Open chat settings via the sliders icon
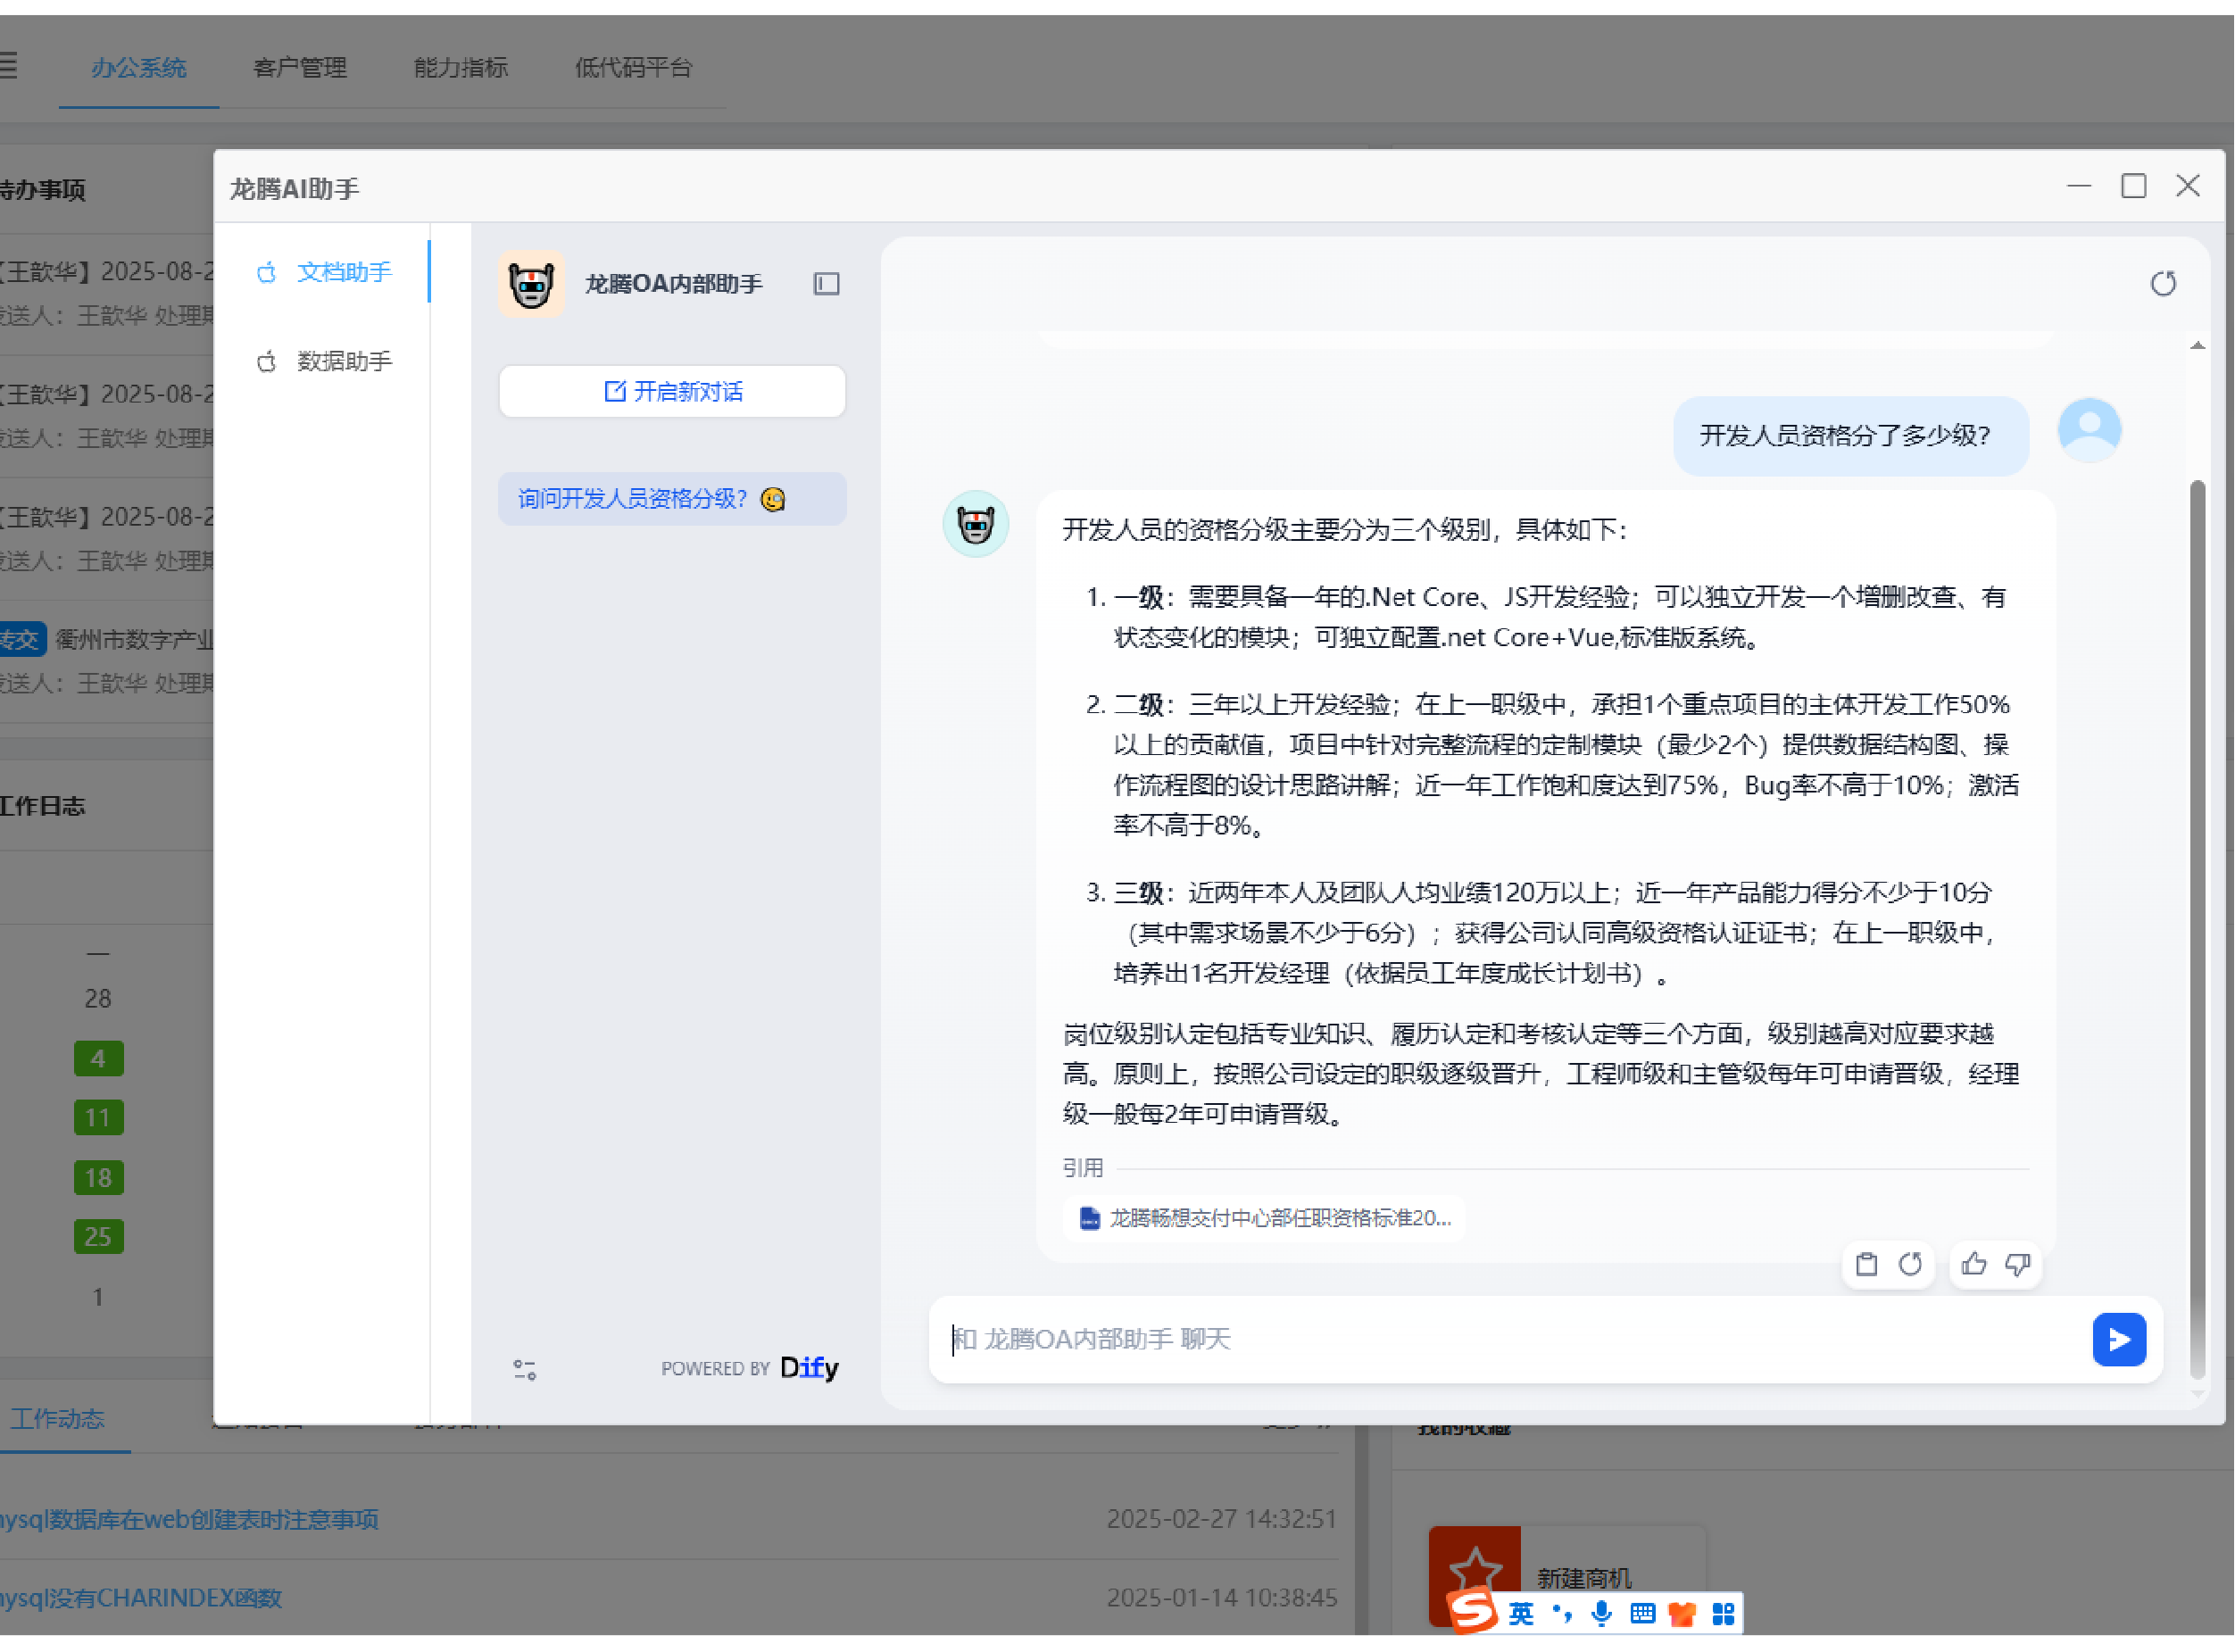The height and width of the screenshot is (1652, 2235). click(524, 1369)
